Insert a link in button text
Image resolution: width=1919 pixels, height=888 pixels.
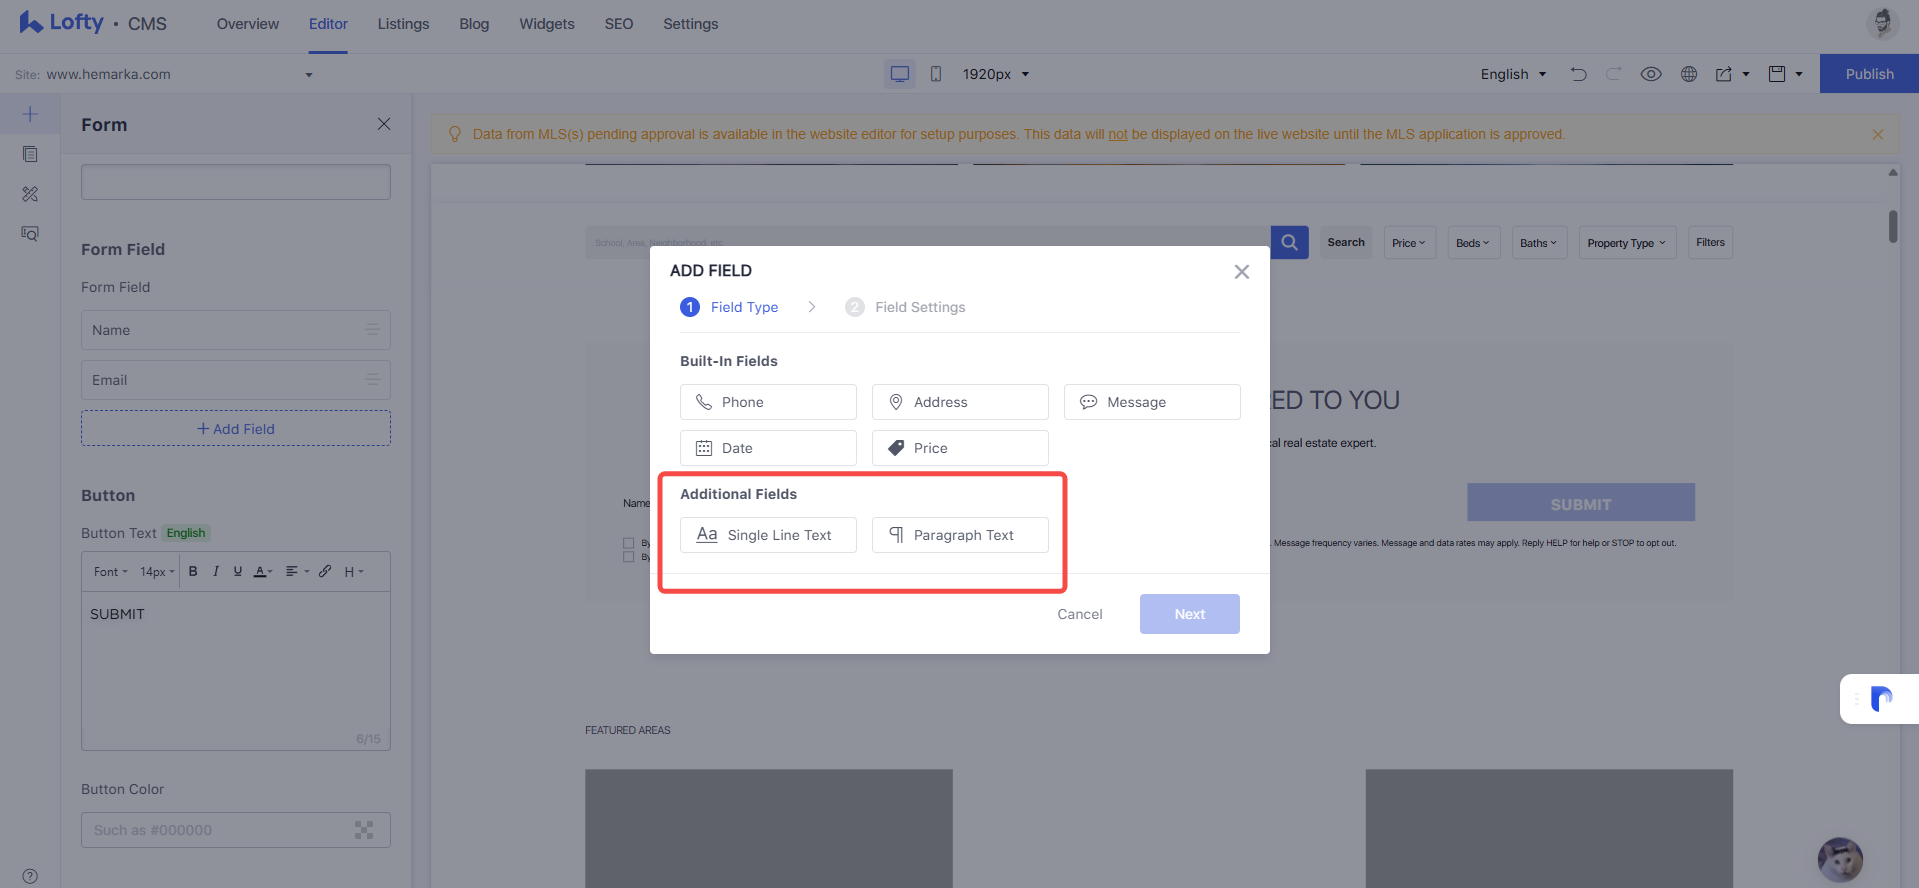[x=325, y=571]
